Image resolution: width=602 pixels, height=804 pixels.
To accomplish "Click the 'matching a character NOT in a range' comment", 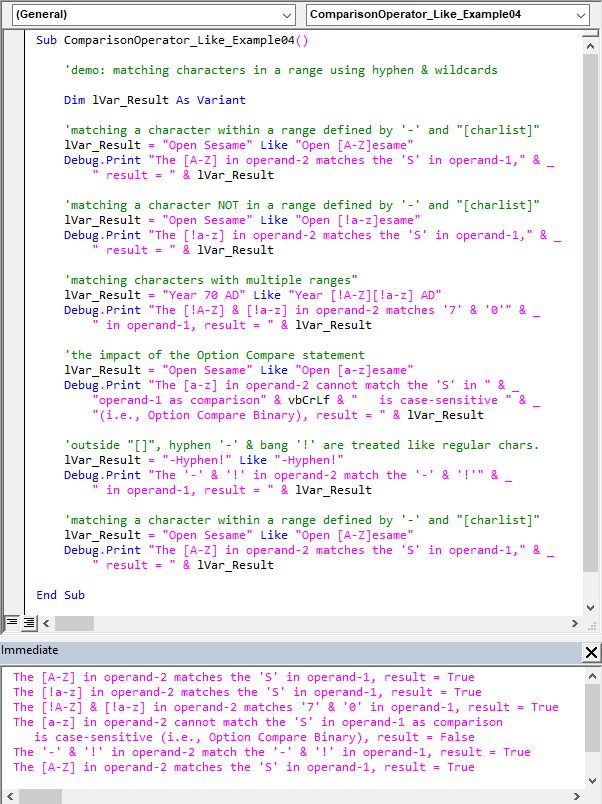I will point(302,206).
